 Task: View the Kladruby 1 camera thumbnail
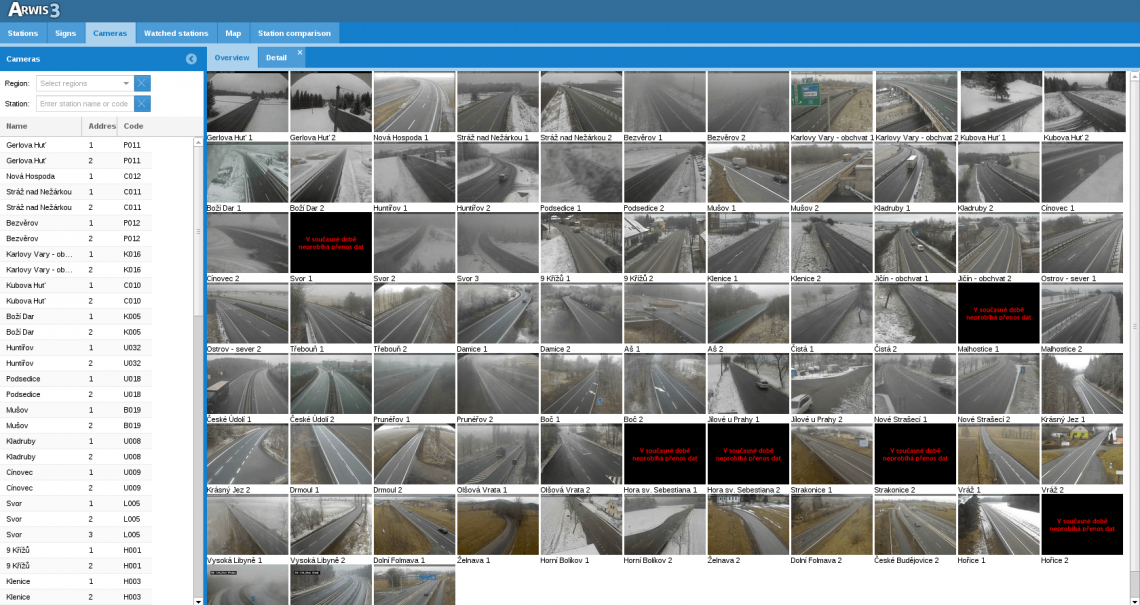click(915, 172)
